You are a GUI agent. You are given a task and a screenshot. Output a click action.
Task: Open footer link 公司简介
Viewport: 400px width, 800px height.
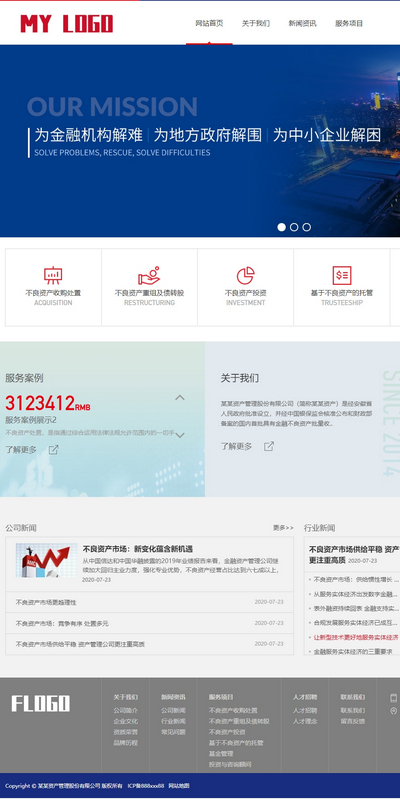(126, 710)
